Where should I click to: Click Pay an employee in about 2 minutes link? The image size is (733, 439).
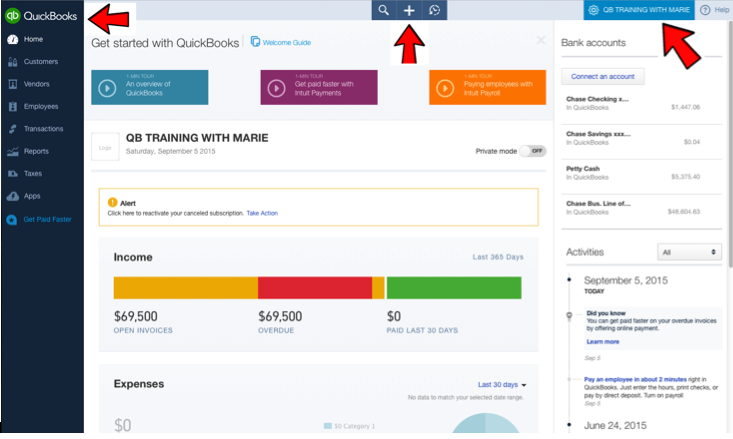click(x=635, y=380)
